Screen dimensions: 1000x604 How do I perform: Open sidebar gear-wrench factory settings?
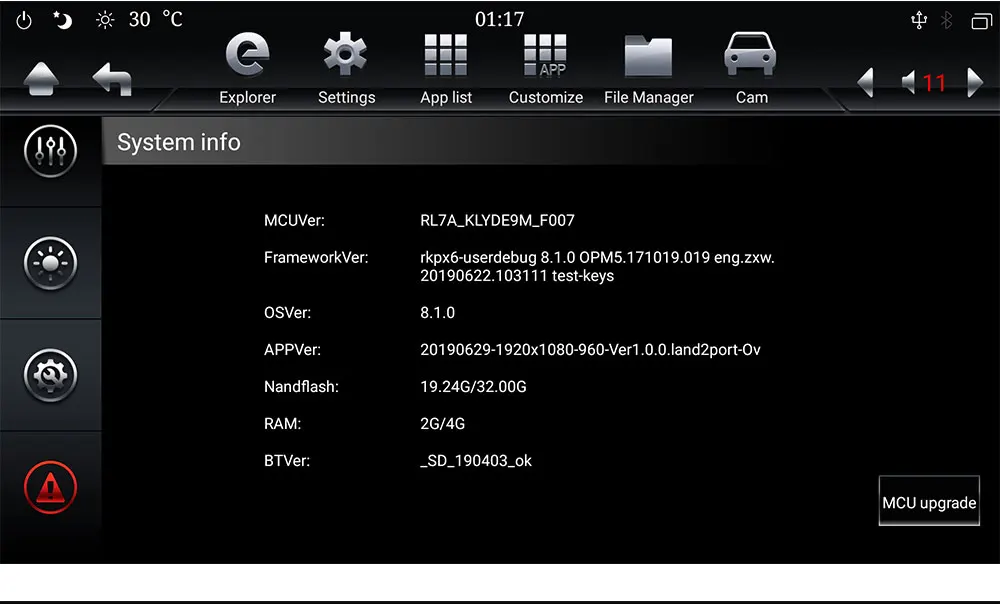tap(50, 375)
